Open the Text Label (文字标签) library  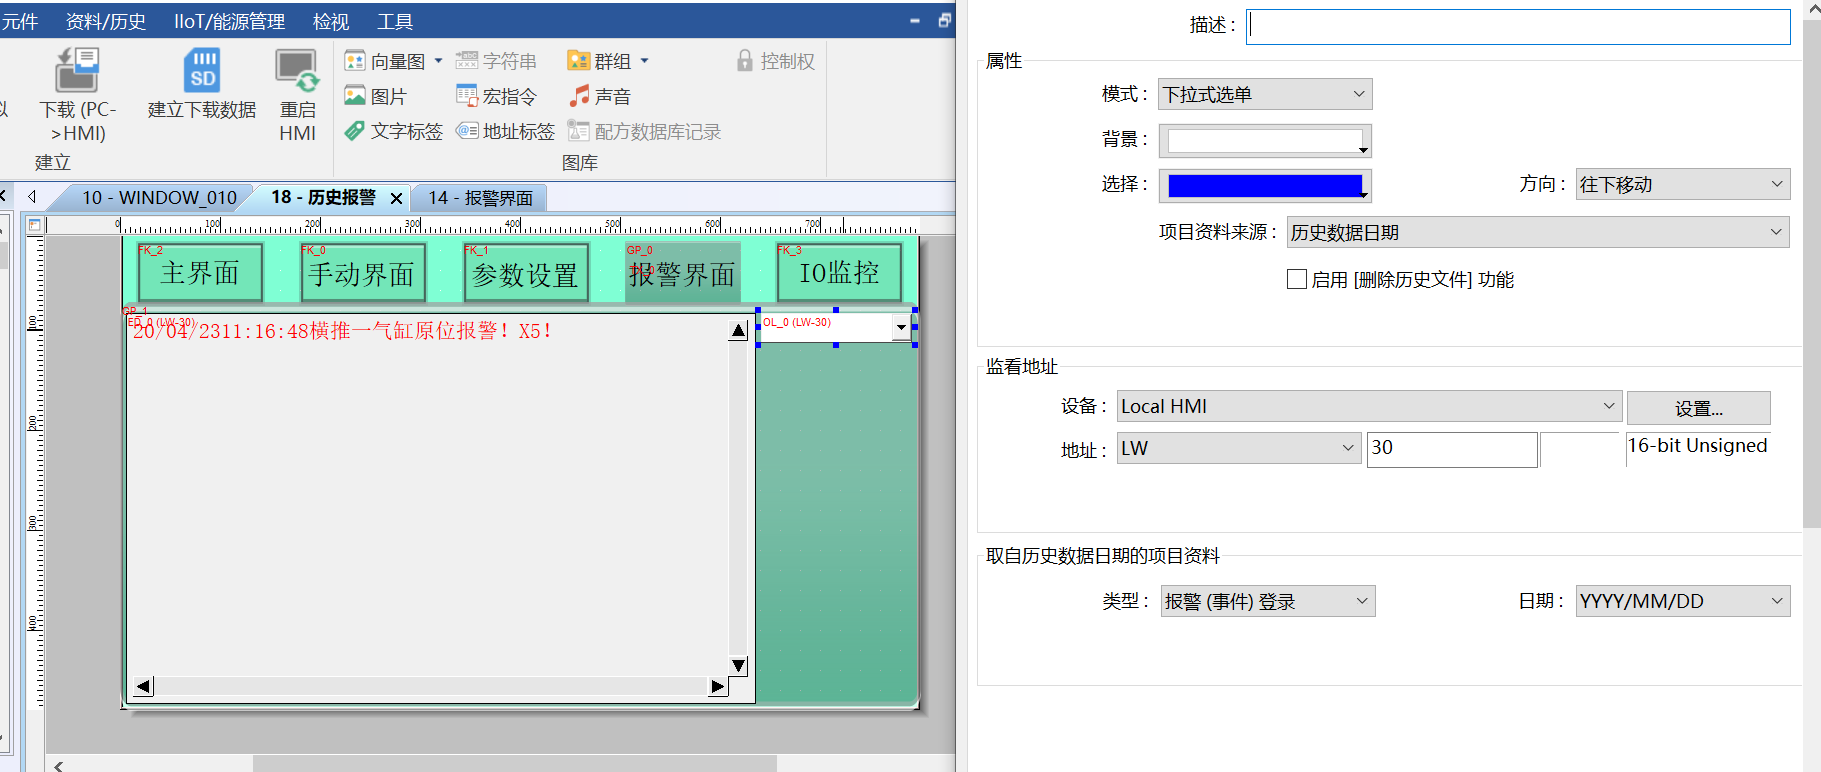click(393, 132)
